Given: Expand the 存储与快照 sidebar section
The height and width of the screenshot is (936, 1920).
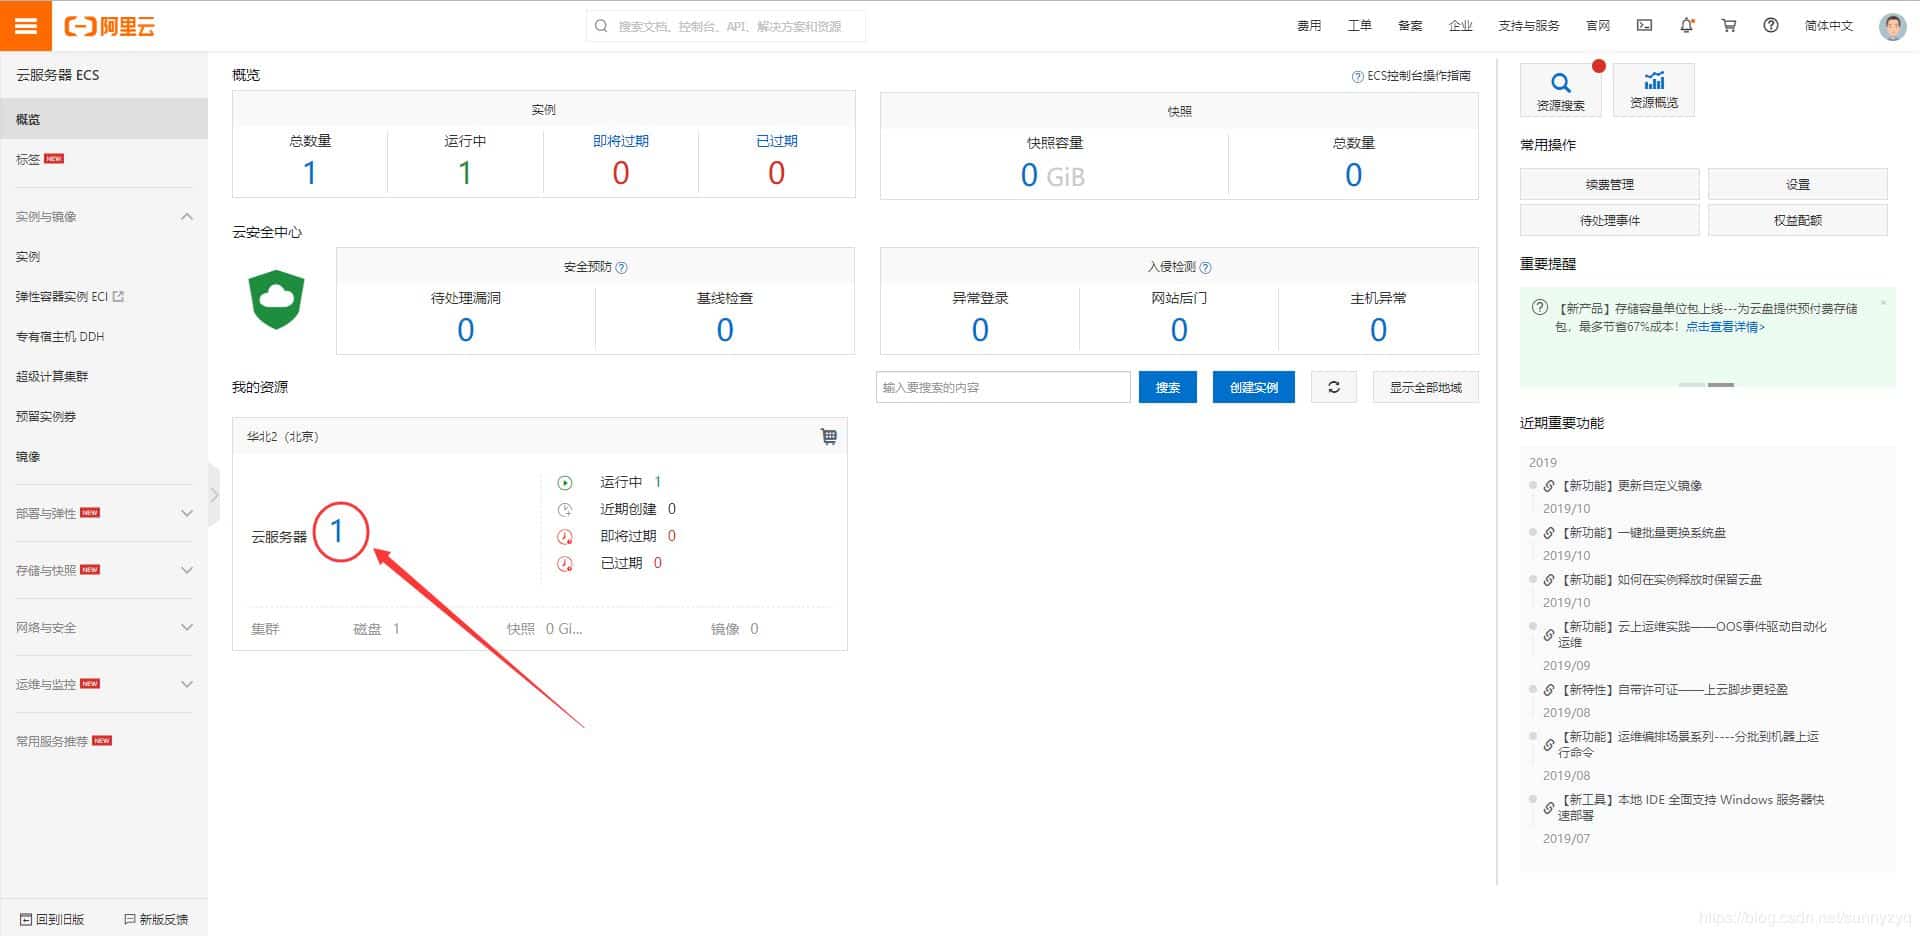Looking at the screenshot, I should coord(186,570).
